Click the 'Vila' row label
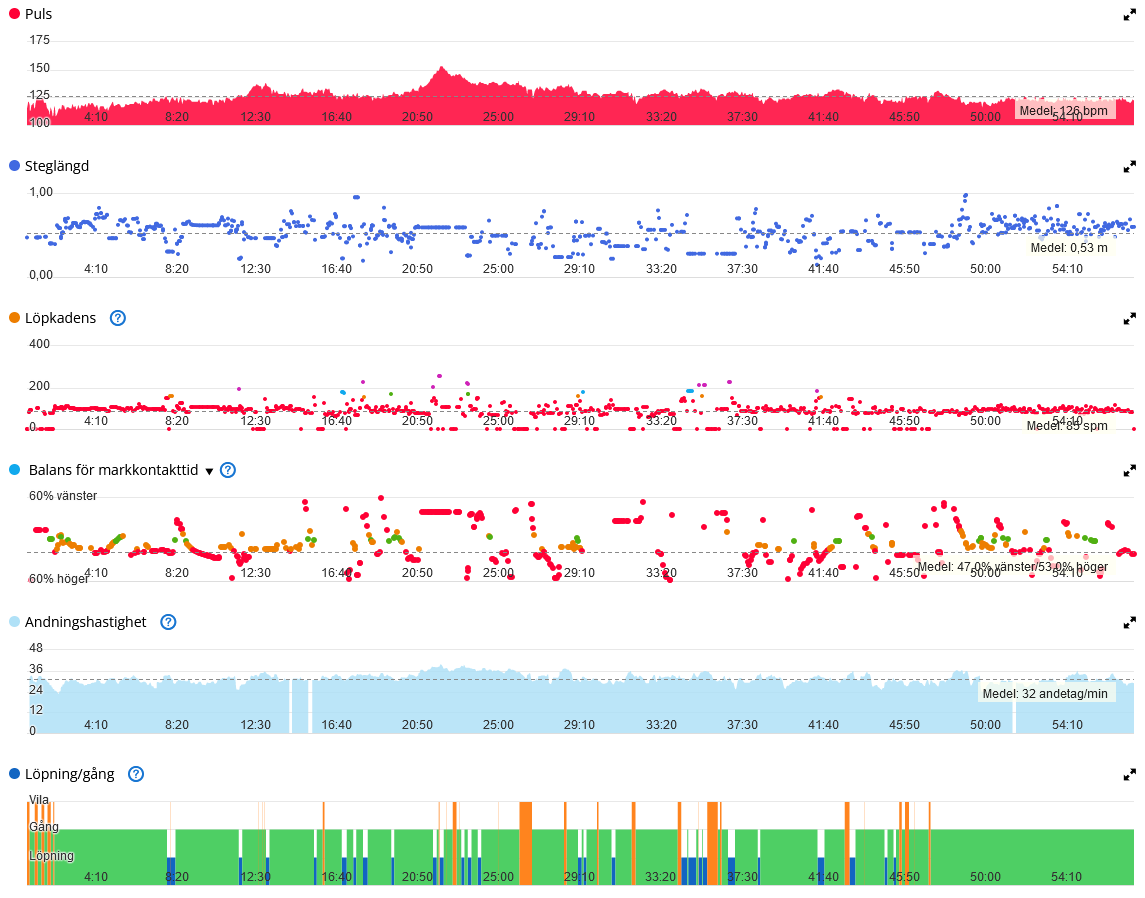This screenshot has height=898, width=1145. (39, 799)
